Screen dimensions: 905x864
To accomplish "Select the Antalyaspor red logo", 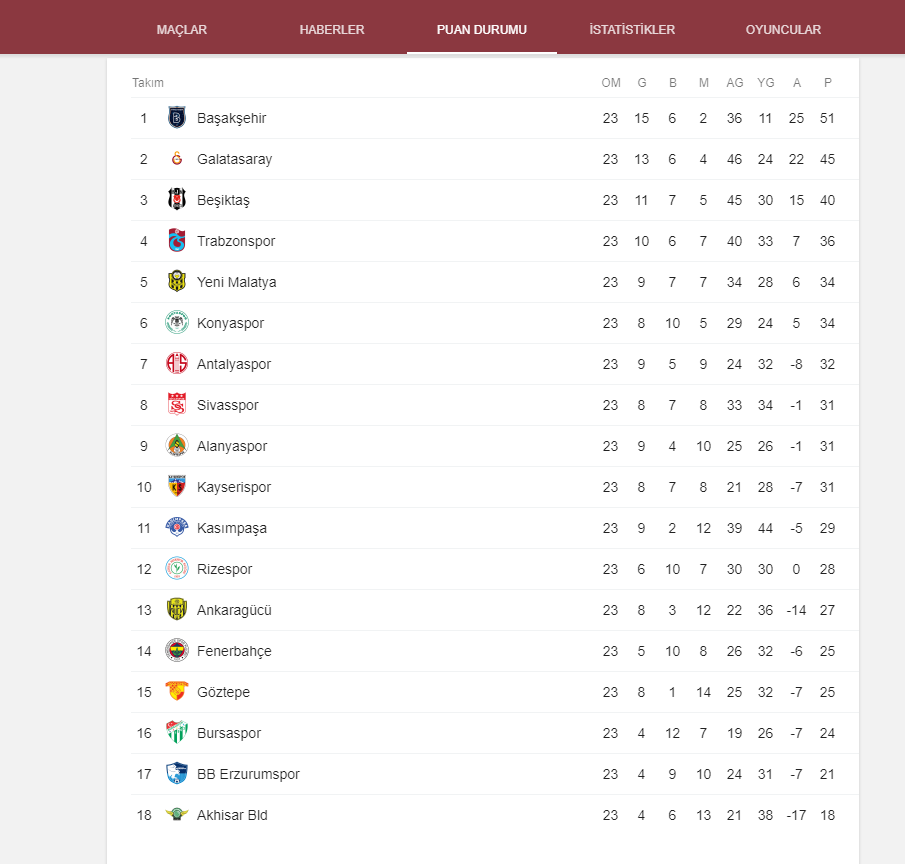I will coord(177,364).
